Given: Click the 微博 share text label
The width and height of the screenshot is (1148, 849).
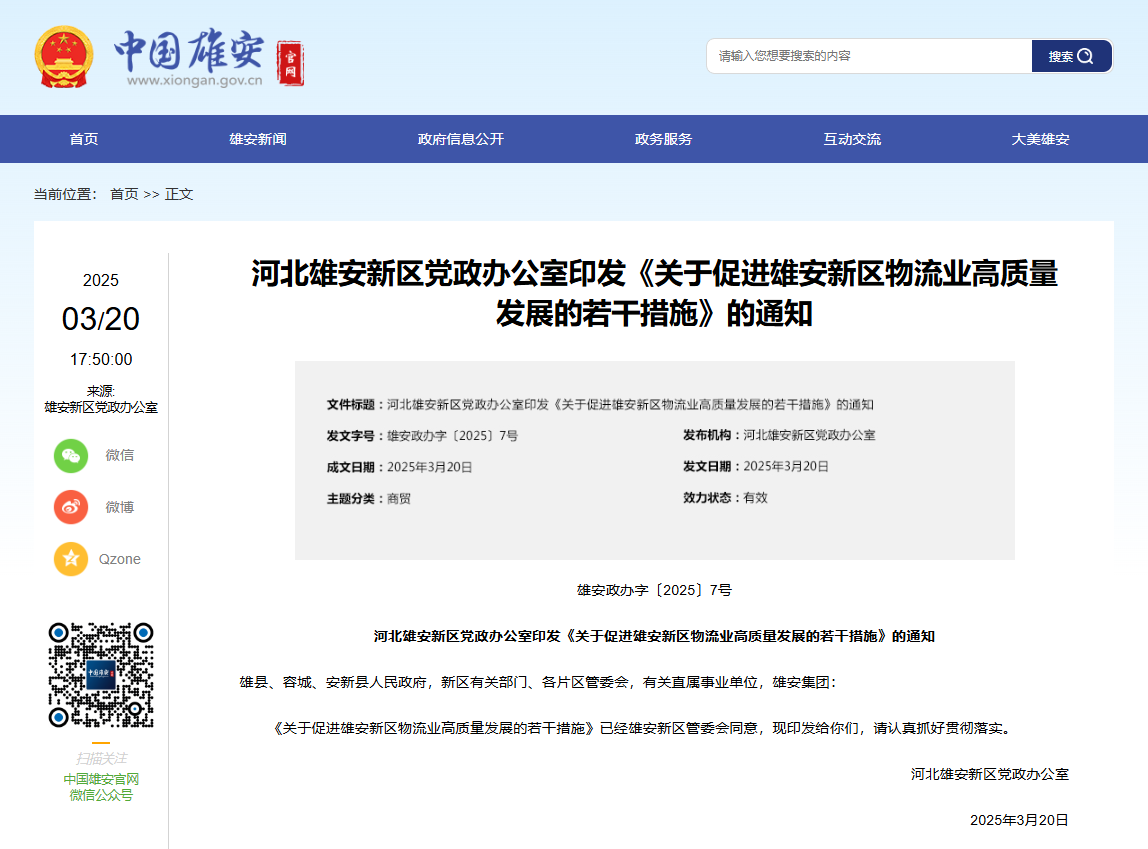Looking at the screenshot, I should 120,507.
